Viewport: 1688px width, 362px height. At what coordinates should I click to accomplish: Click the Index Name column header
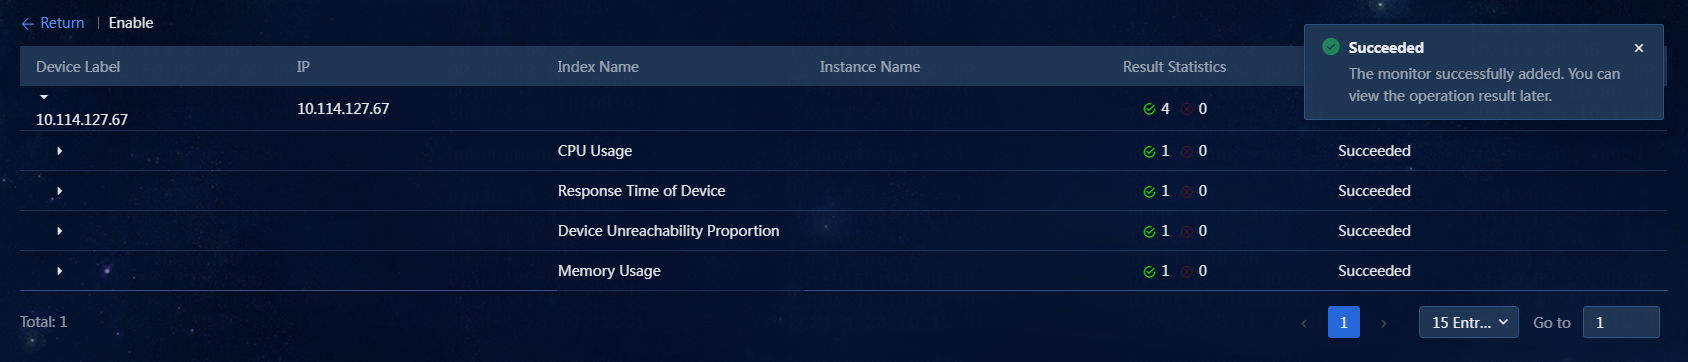(x=598, y=67)
